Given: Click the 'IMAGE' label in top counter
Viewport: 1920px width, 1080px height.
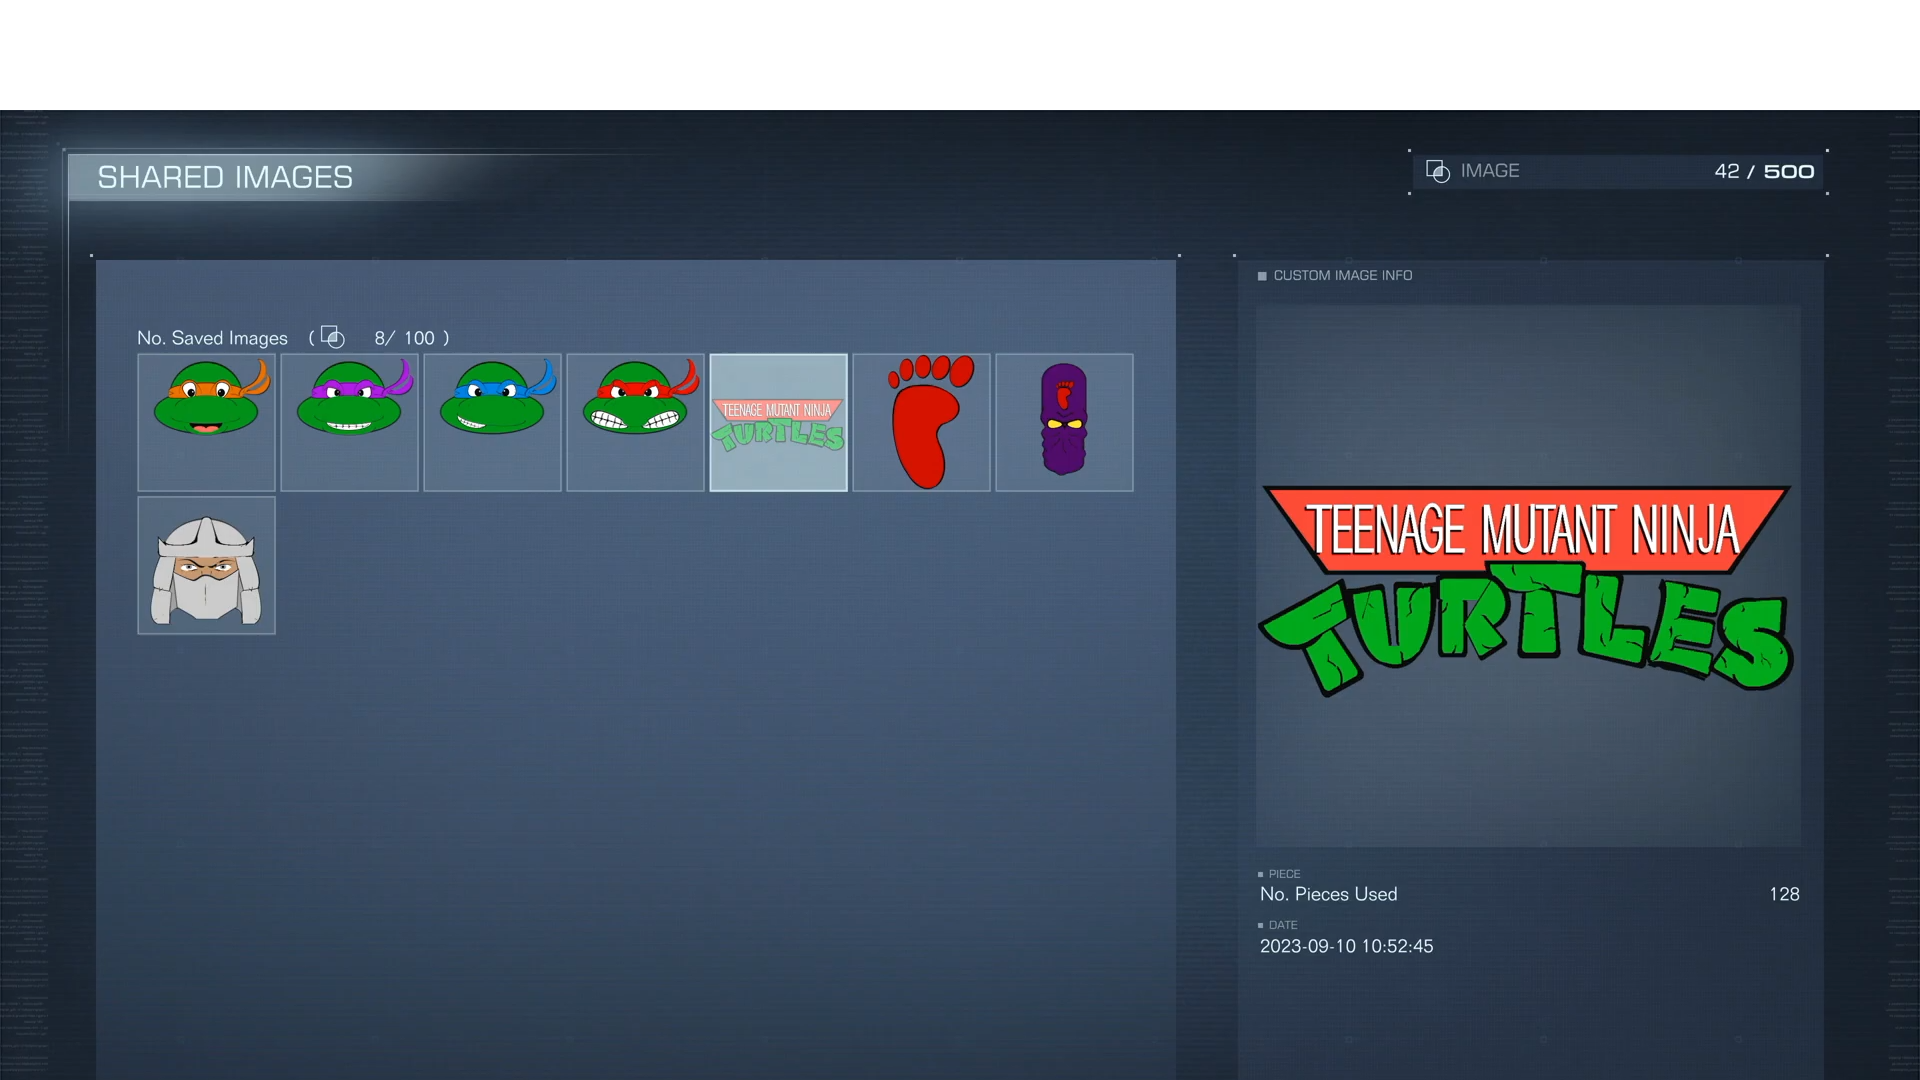Looking at the screenshot, I should (1490, 171).
